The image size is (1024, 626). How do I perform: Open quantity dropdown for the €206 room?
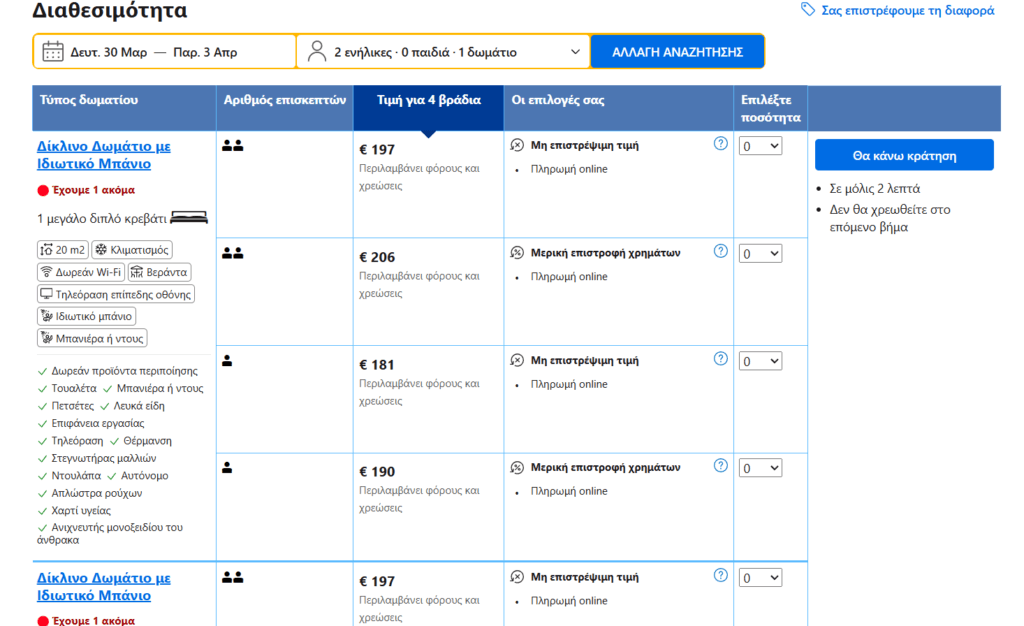(x=760, y=253)
